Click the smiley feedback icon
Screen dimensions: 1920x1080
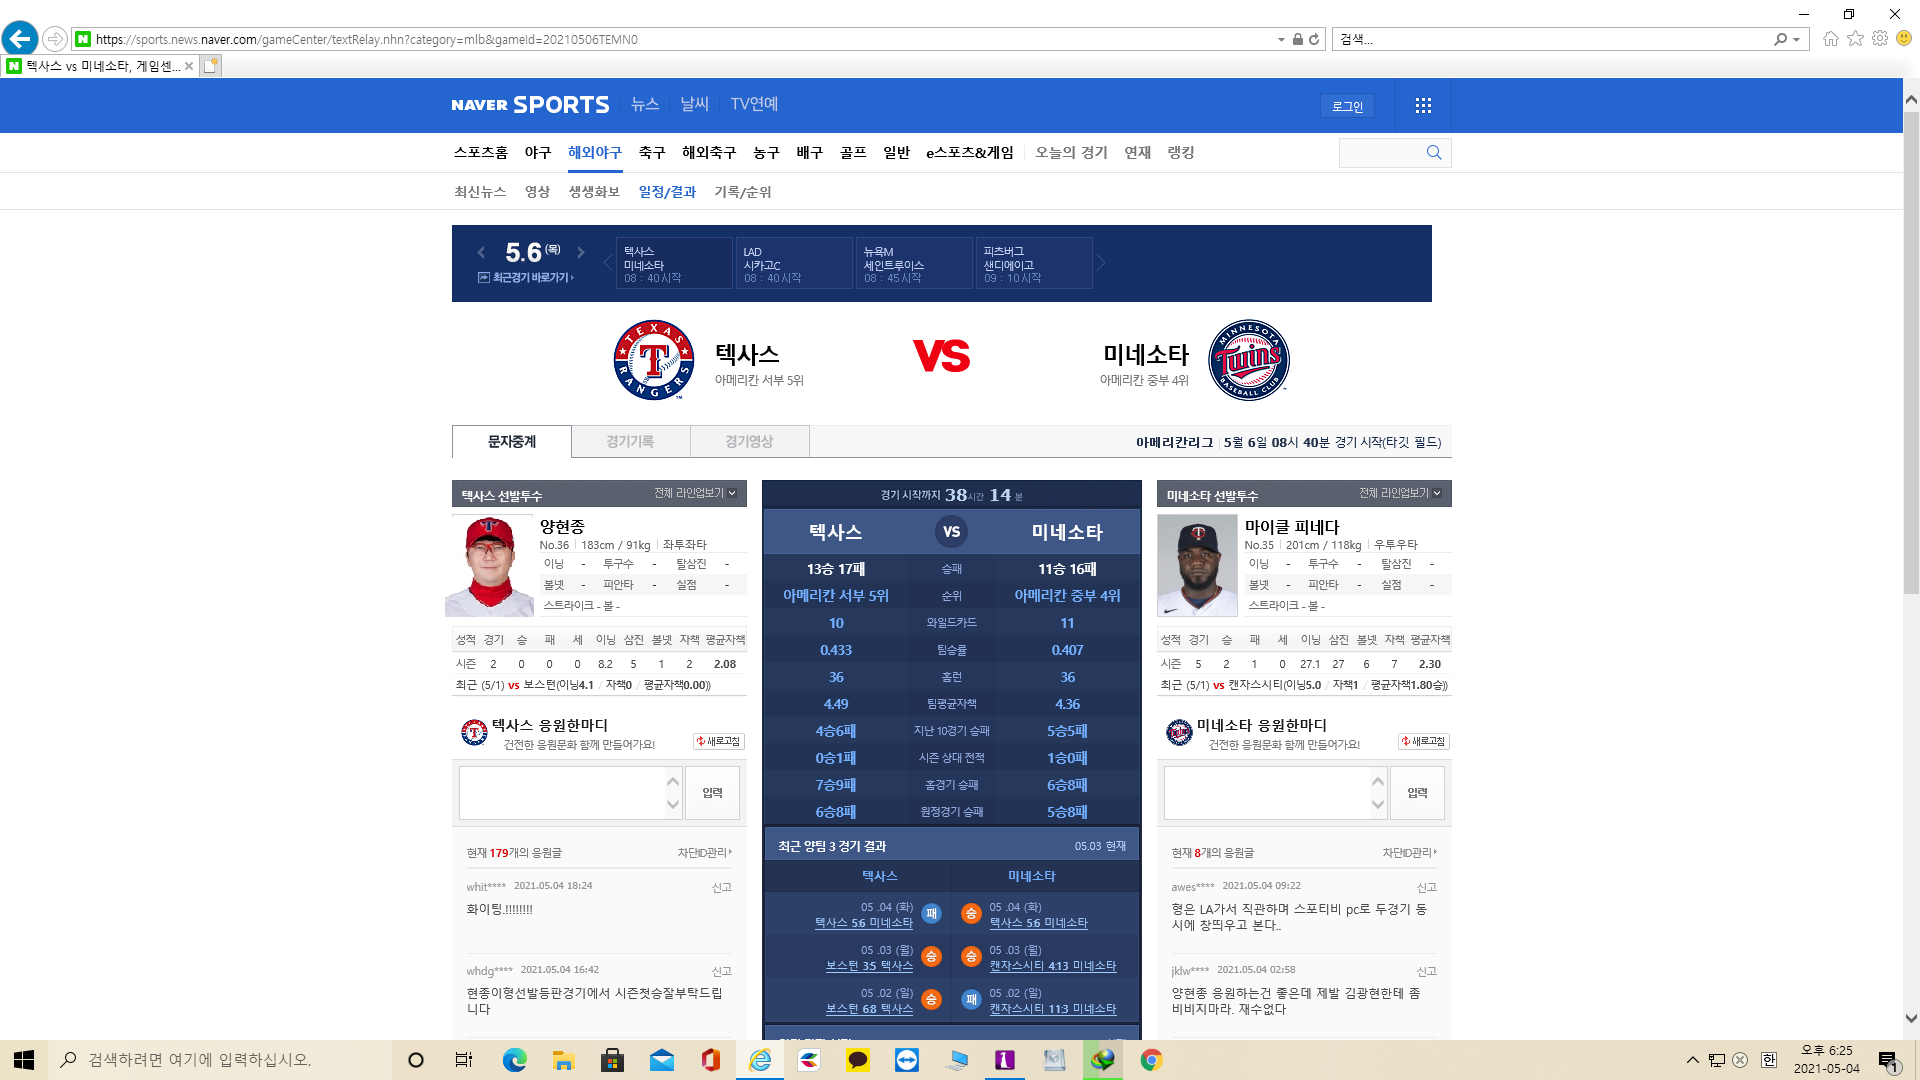pos(1904,38)
